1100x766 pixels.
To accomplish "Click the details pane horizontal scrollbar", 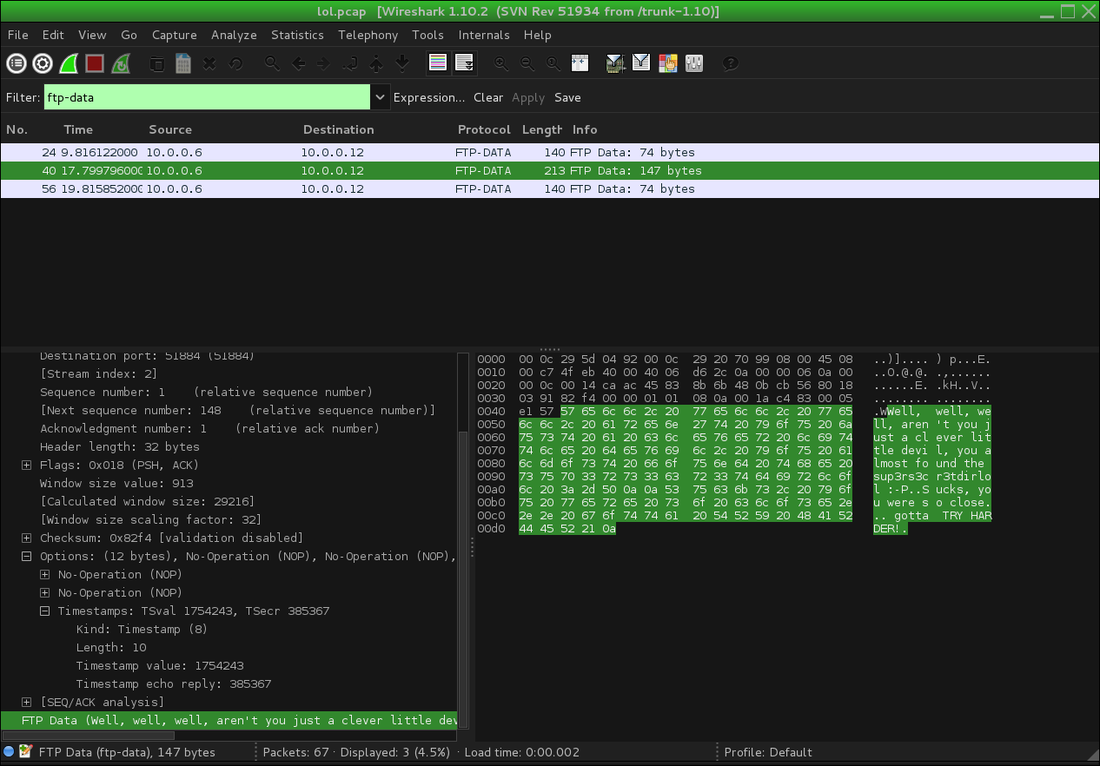I will click(x=88, y=735).
